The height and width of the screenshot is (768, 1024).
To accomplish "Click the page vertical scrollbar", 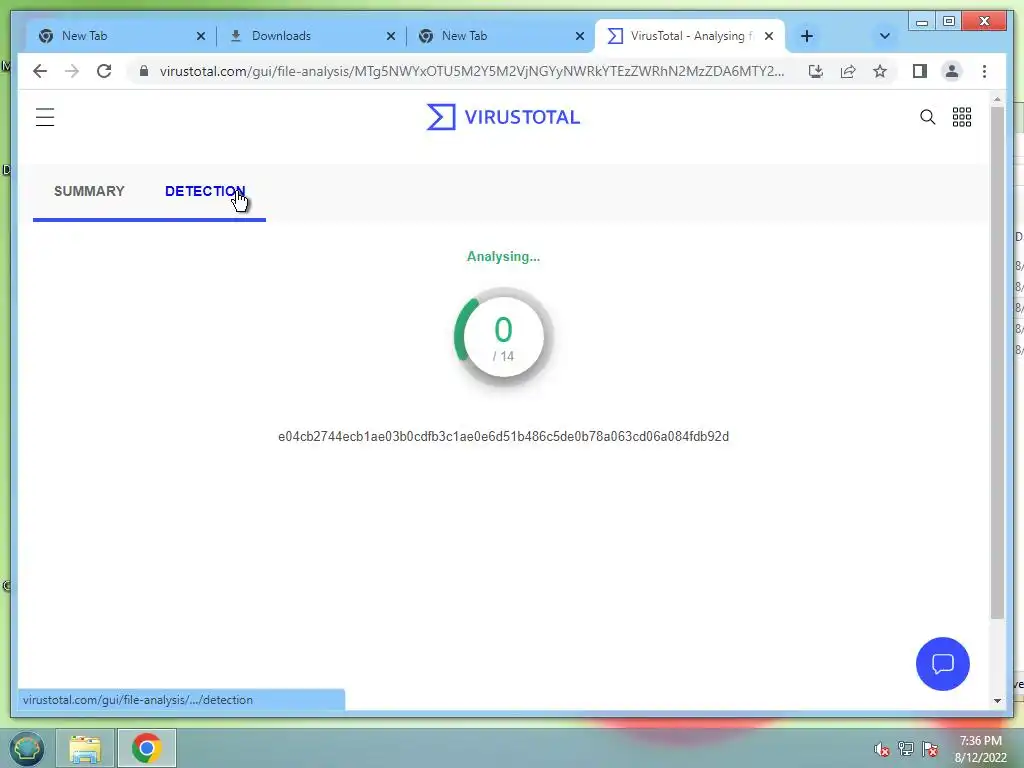I will [997, 362].
